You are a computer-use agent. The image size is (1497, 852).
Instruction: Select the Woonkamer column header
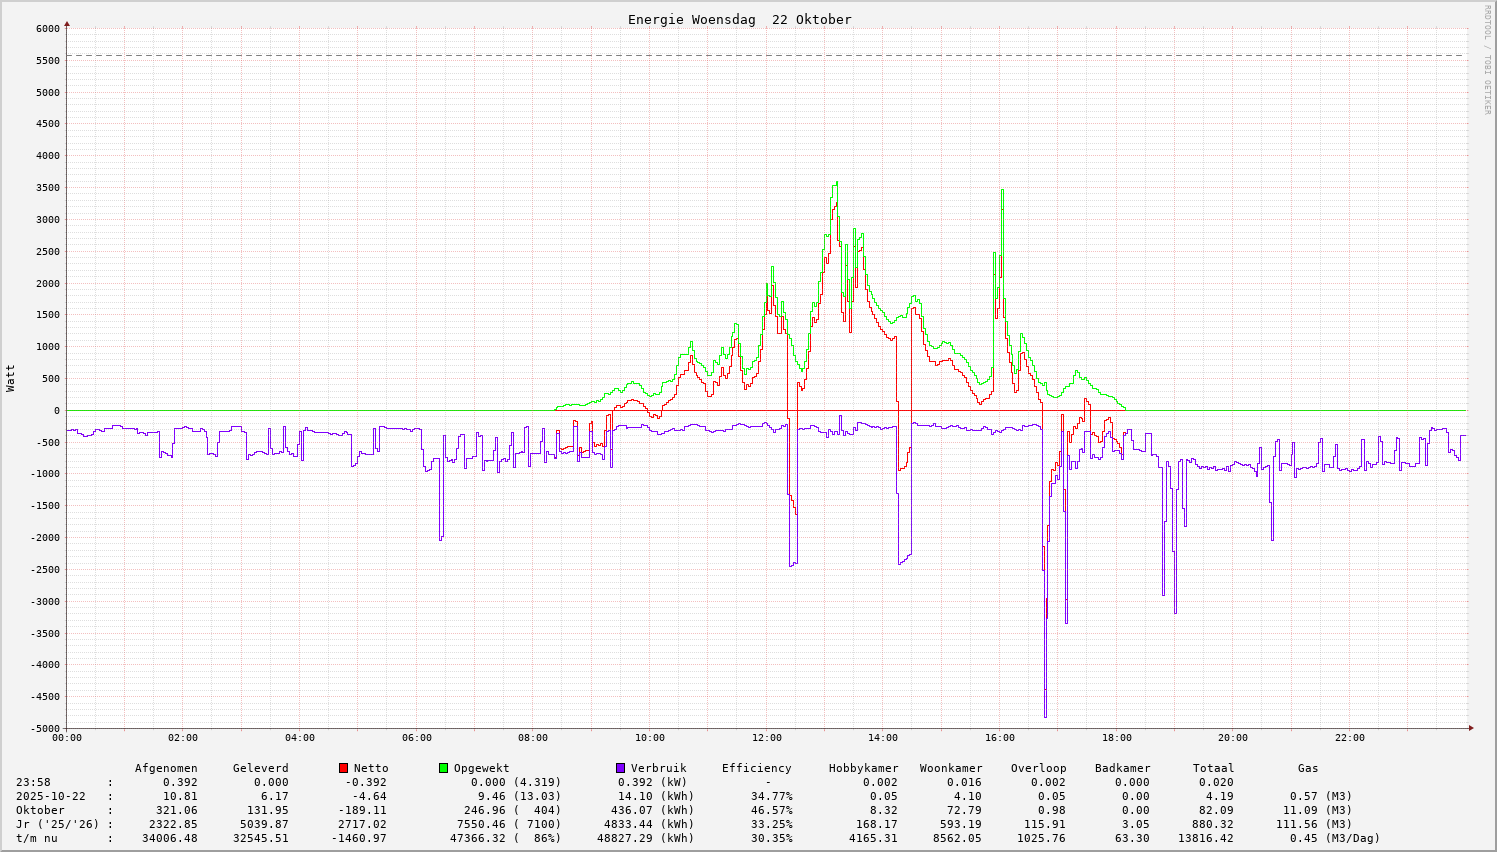point(950,768)
